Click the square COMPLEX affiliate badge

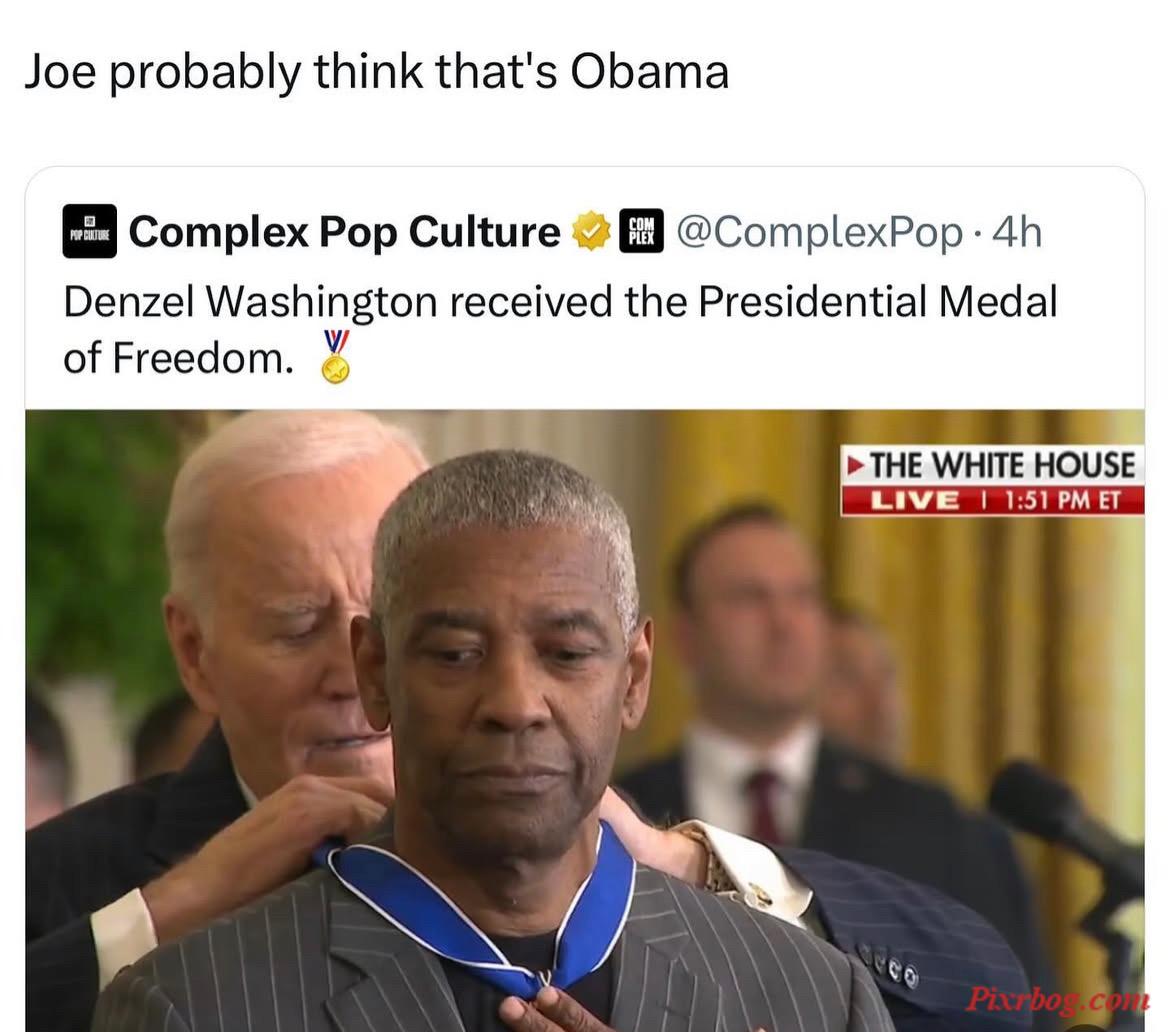[641, 231]
